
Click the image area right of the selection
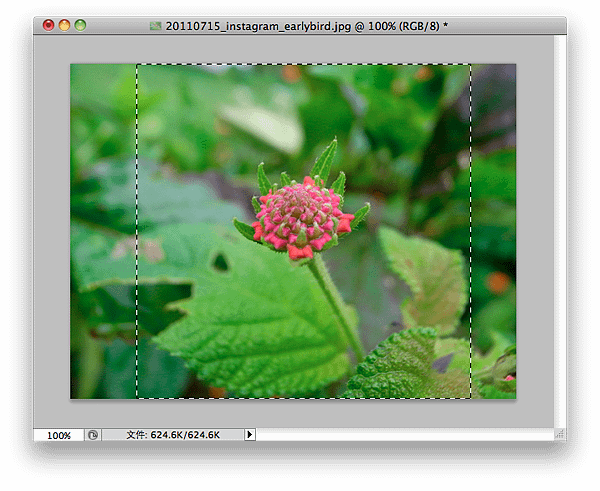pos(494,231)
